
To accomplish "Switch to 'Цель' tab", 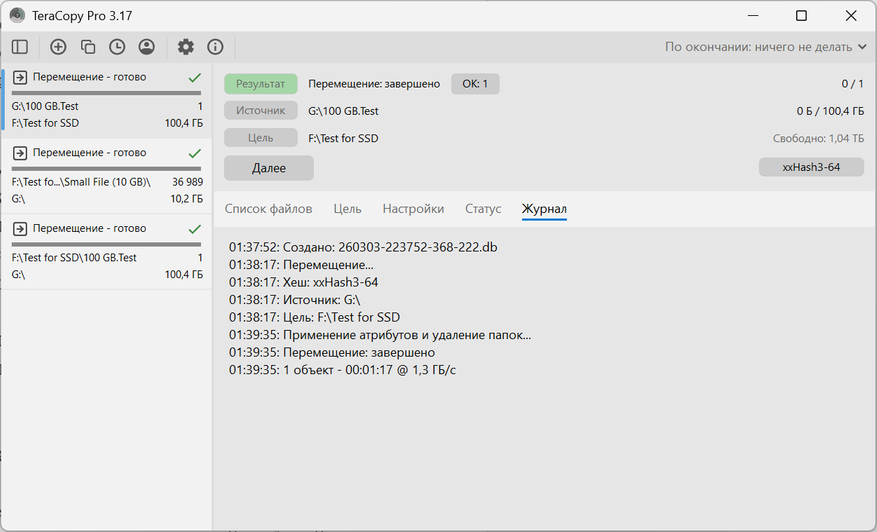I will [347, 209].
